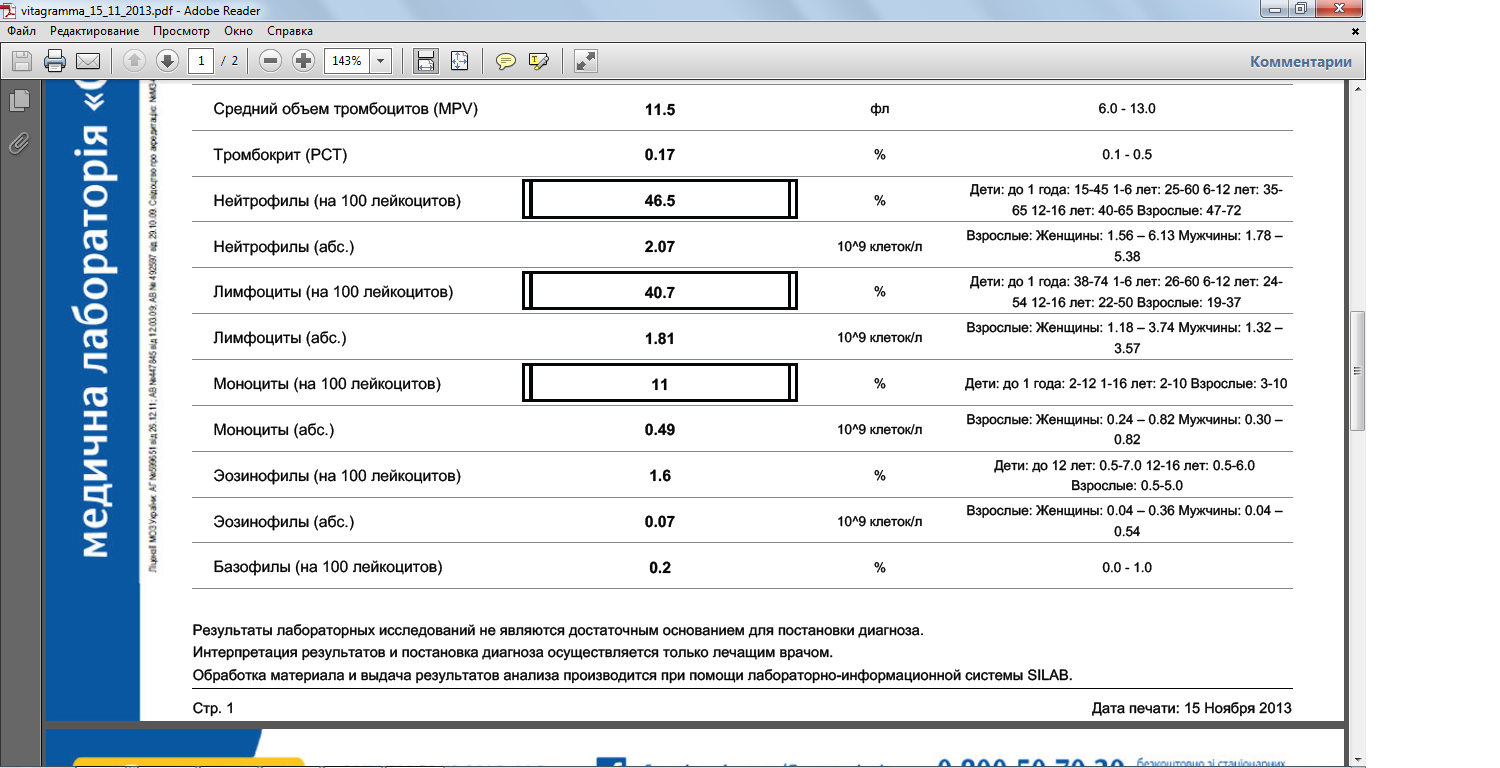The image size is (1500, 768).
Task: Click the zoom in plus button
Action: point(303,61)
